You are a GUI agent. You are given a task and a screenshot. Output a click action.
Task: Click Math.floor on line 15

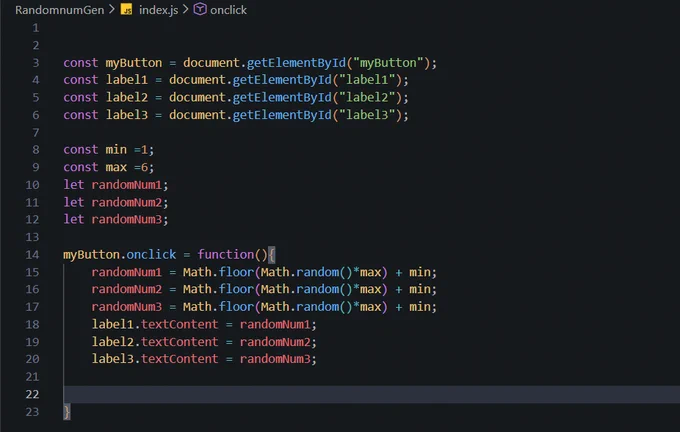click(x=218, y=272)
